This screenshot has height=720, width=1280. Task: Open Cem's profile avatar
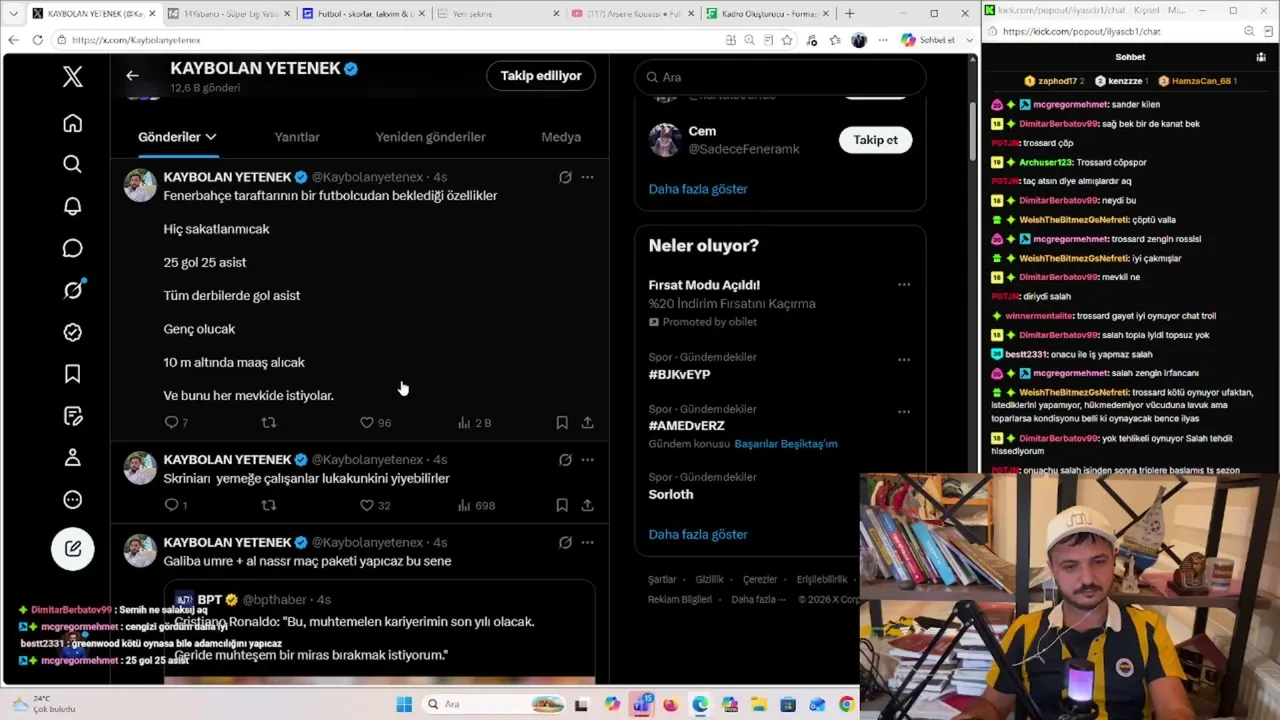tap(664, 140)
